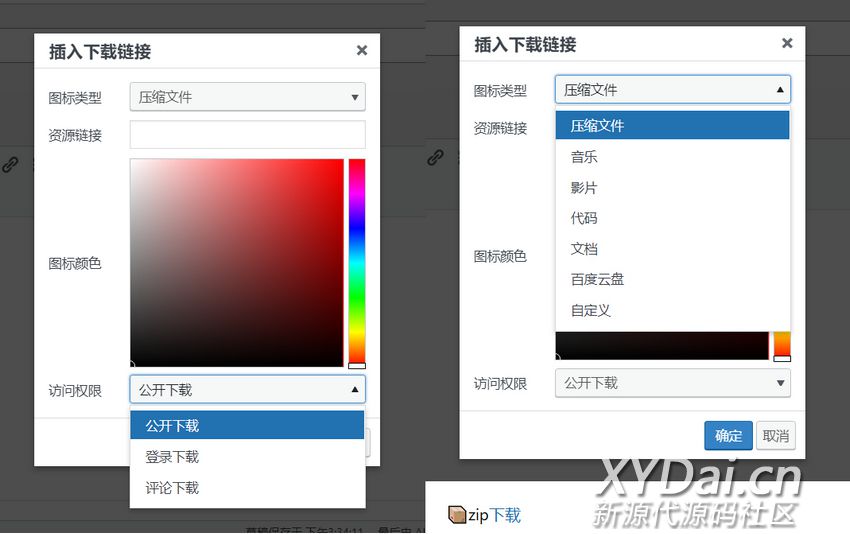Pick 代码 from icon type list
The height and width of the screenshot is (534, 850).
point(584,218)
